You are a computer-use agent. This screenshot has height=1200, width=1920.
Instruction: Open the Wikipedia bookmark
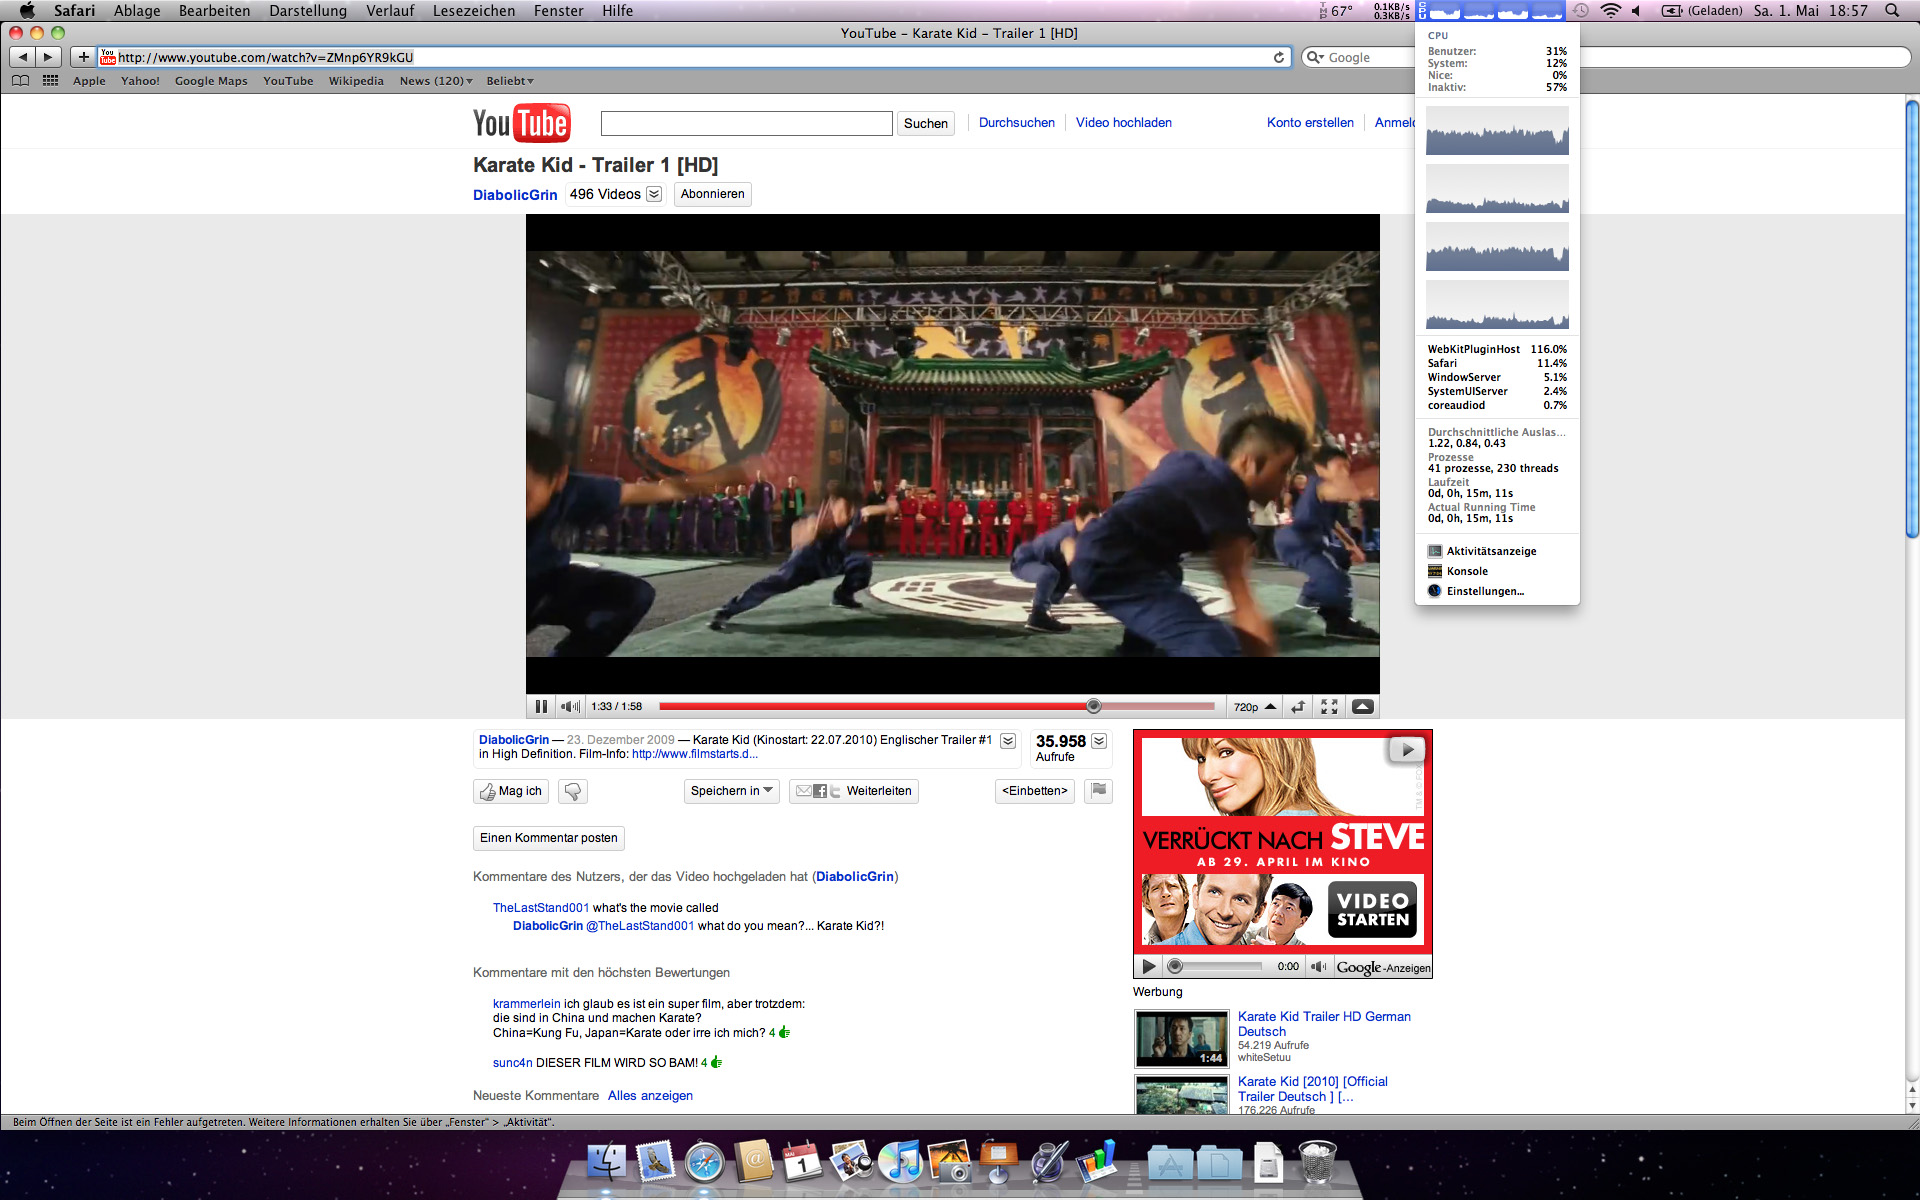(x=356, y=81)
